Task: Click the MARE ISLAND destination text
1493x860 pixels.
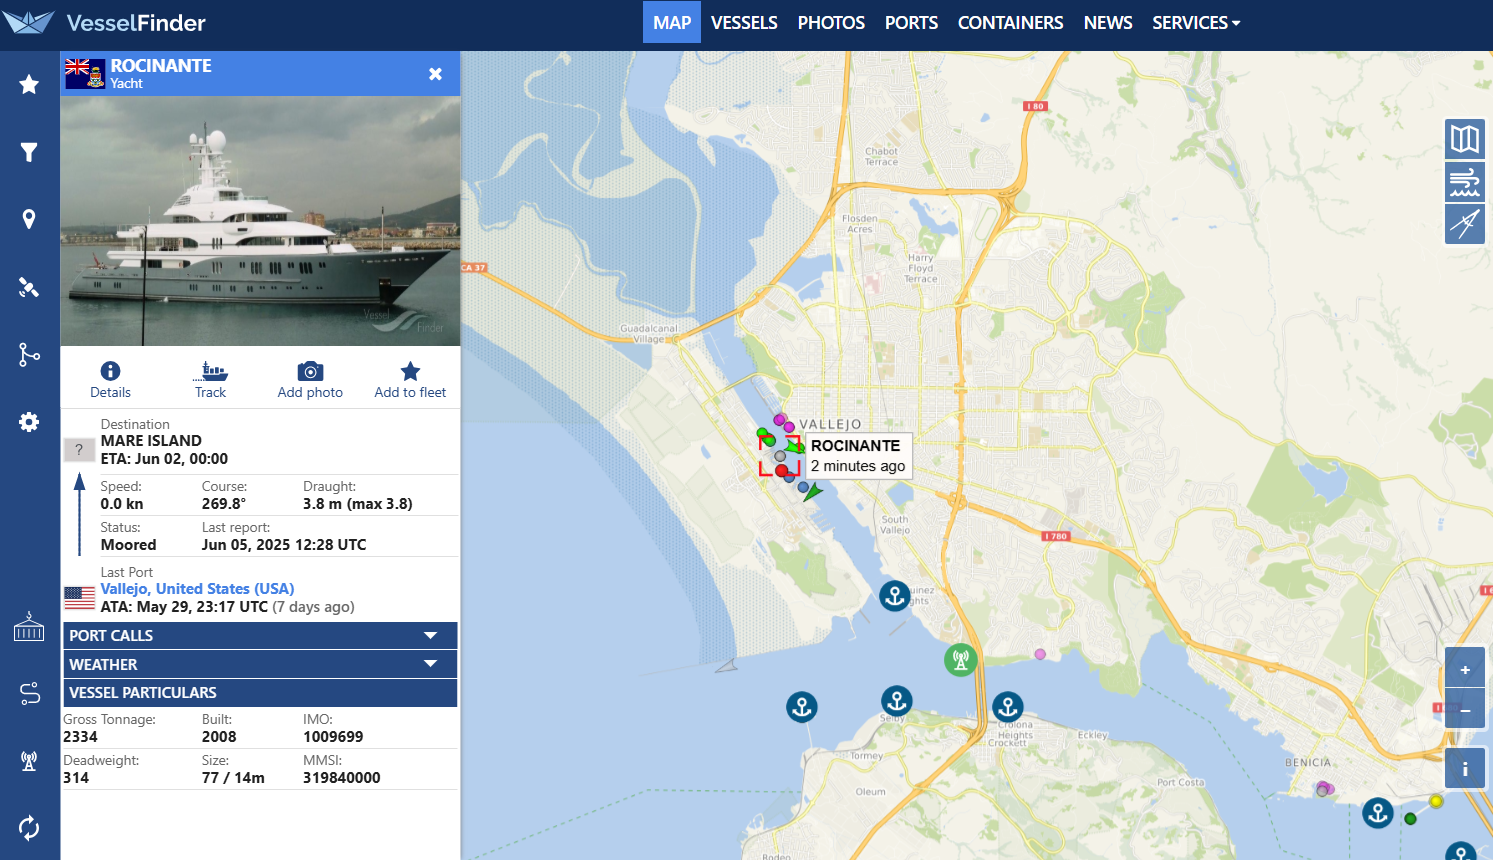Action: pyautogui.click(x=151, y=441)
